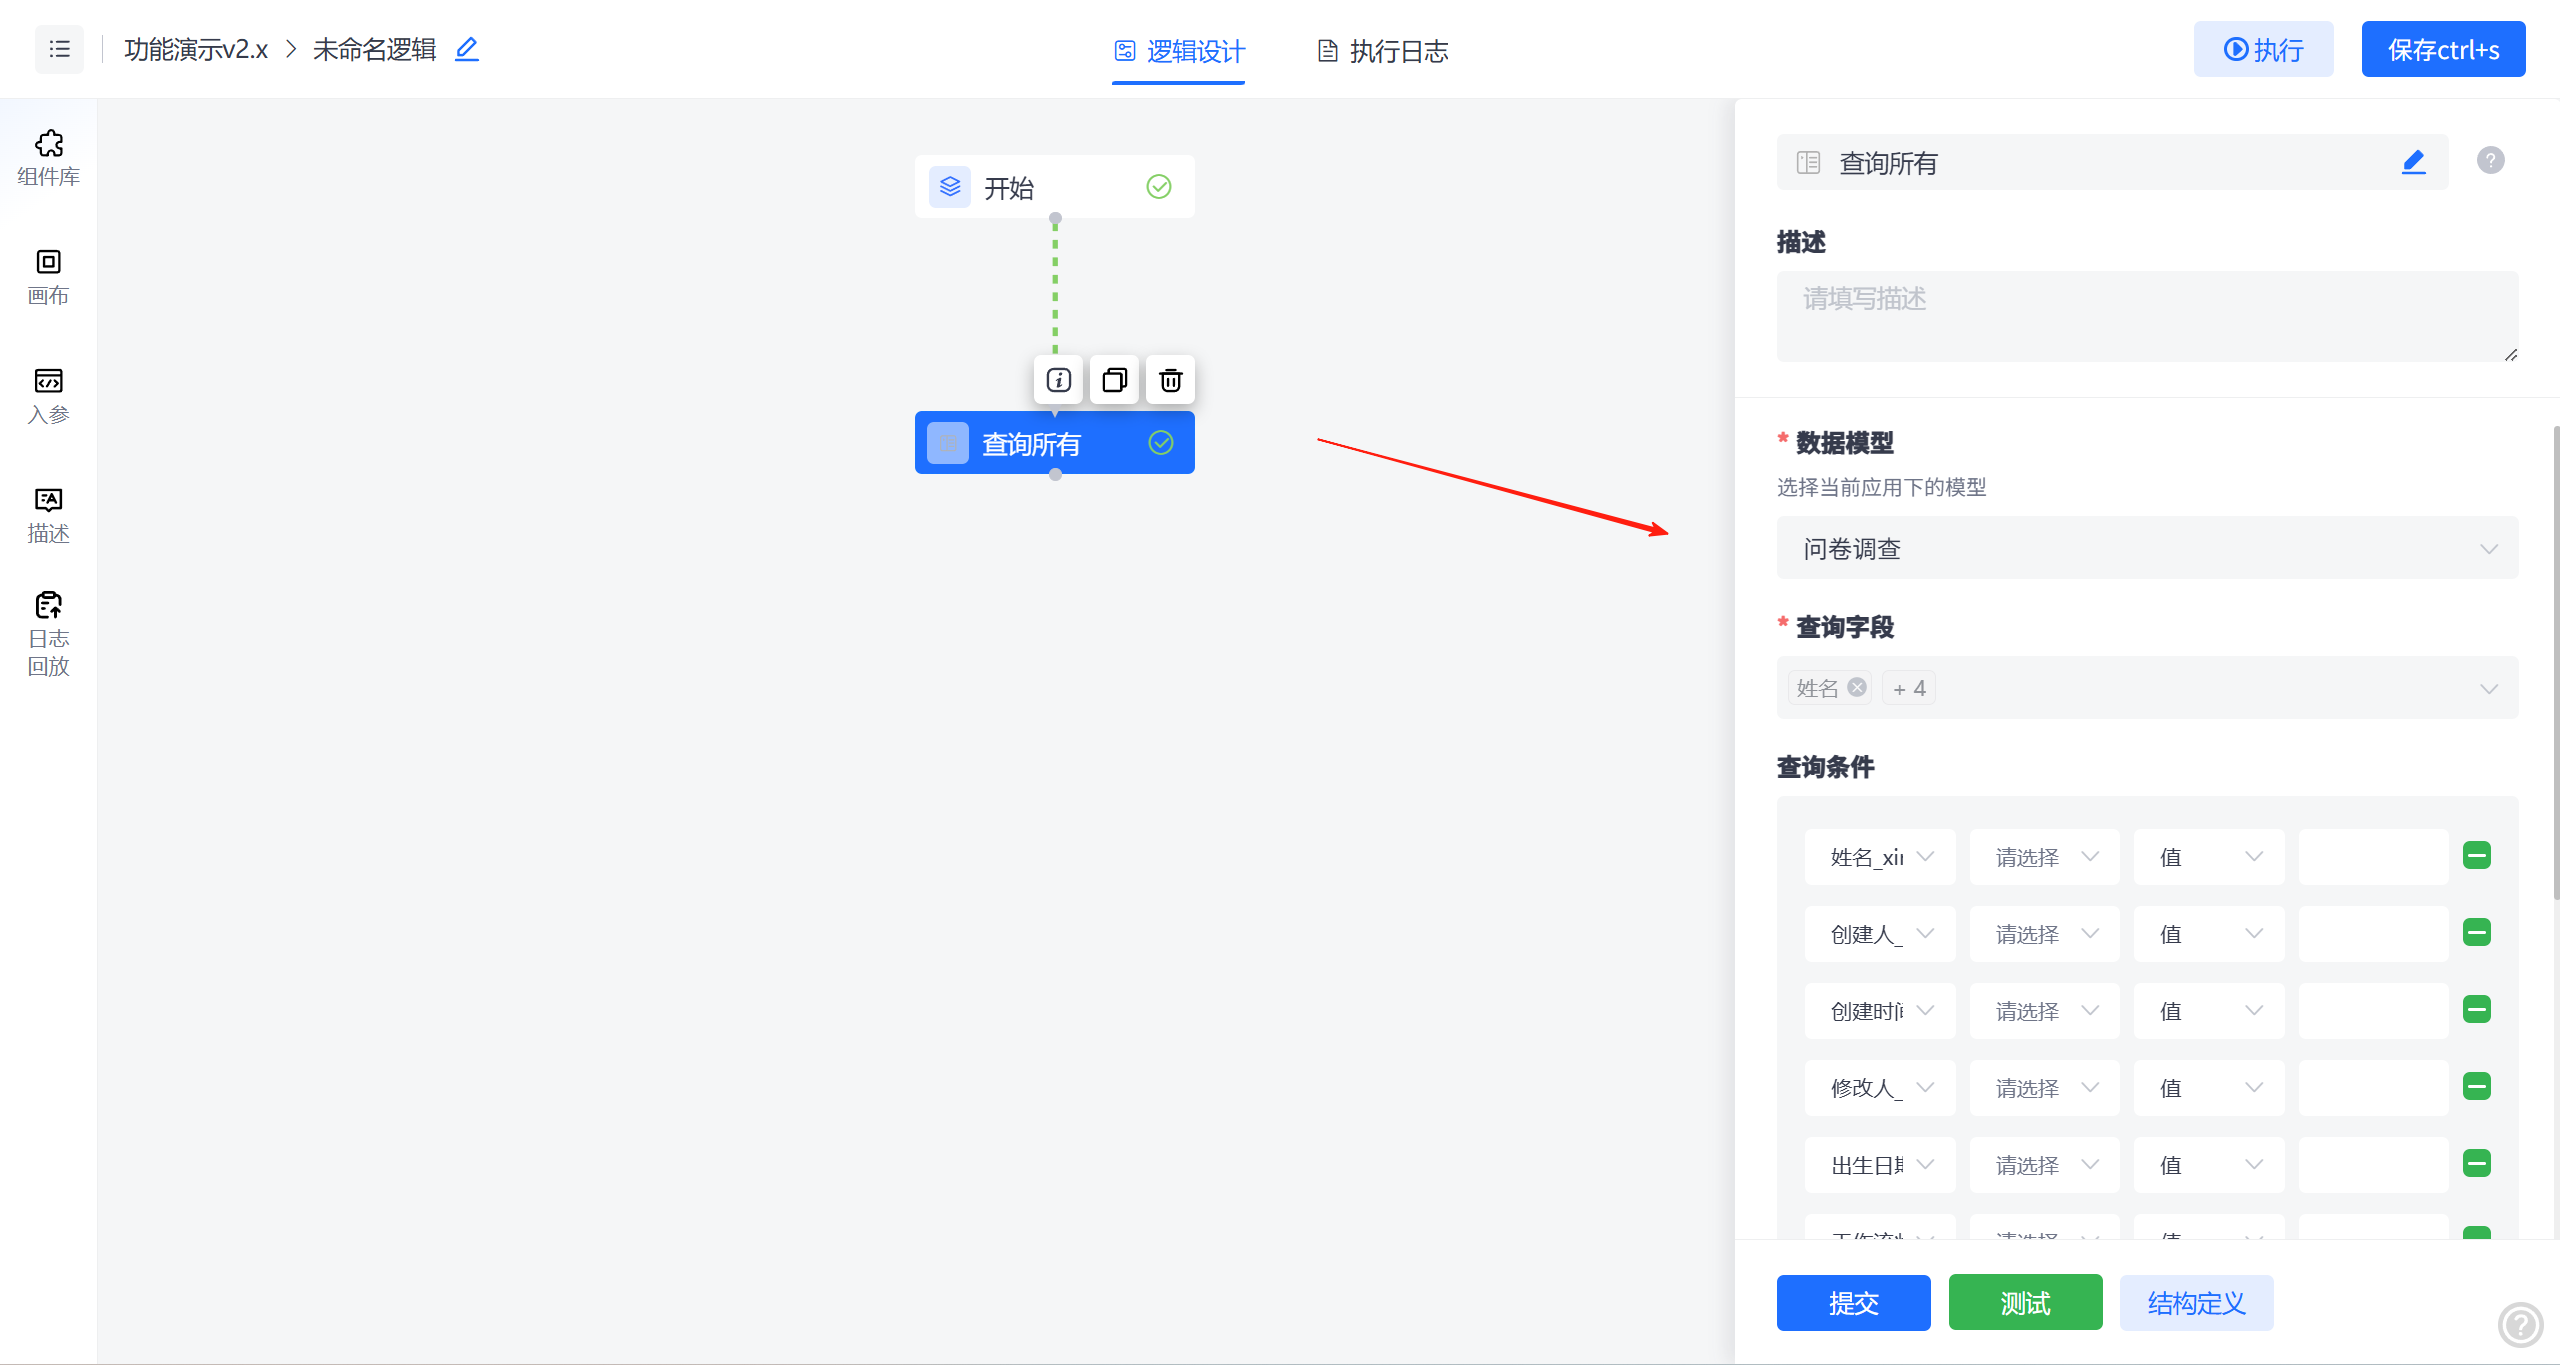Expand the 数据模型 dropdown showing 问卷调查
The image size is (2560, 1365).
2147,548
